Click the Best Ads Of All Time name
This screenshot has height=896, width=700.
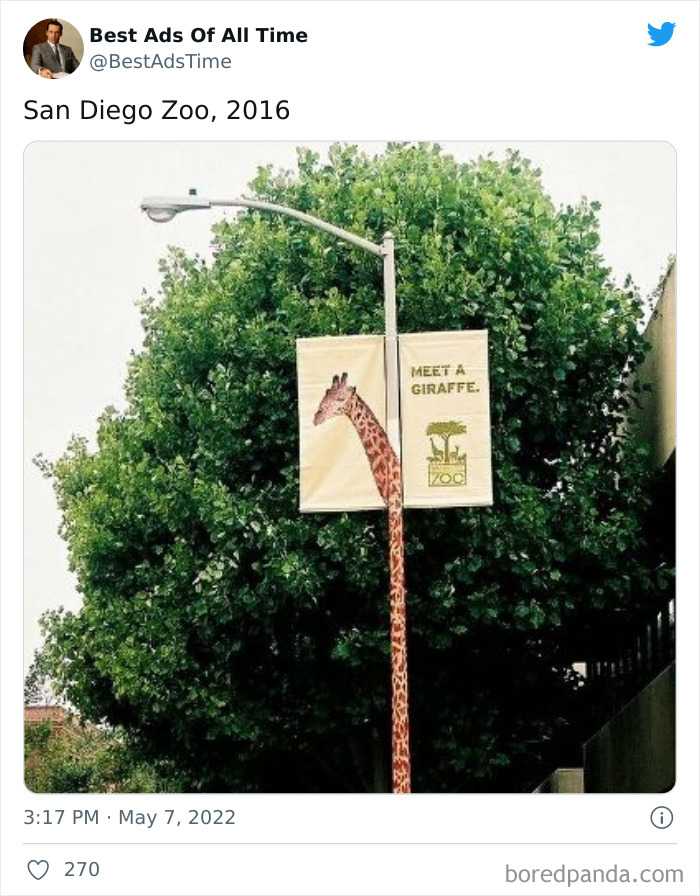(198, 35)
